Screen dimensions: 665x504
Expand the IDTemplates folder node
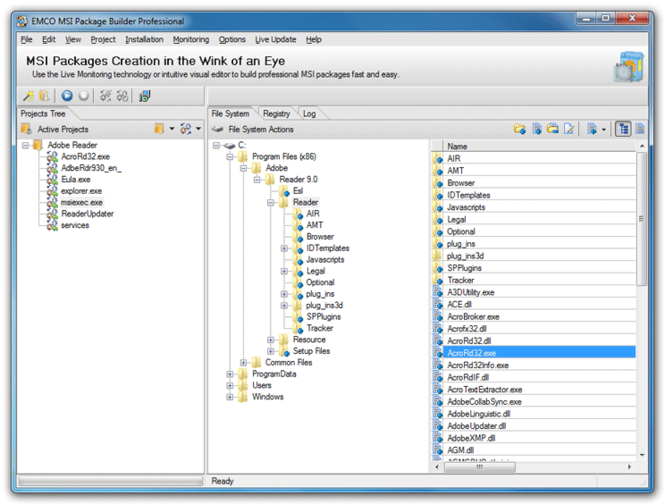pos(284,248)
